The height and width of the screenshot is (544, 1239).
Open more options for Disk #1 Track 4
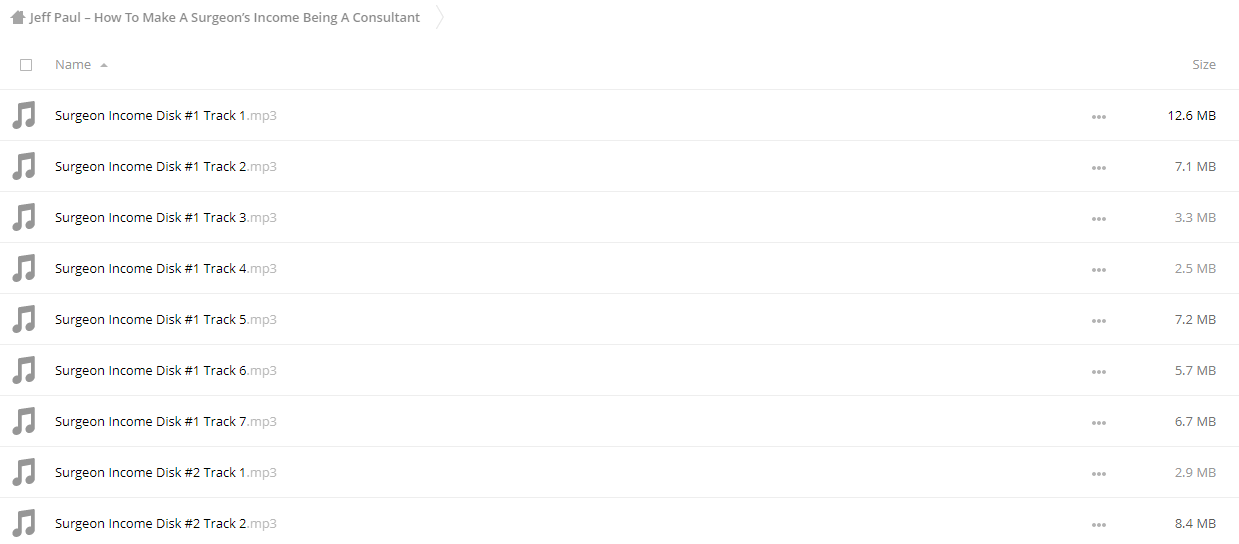1099,269
